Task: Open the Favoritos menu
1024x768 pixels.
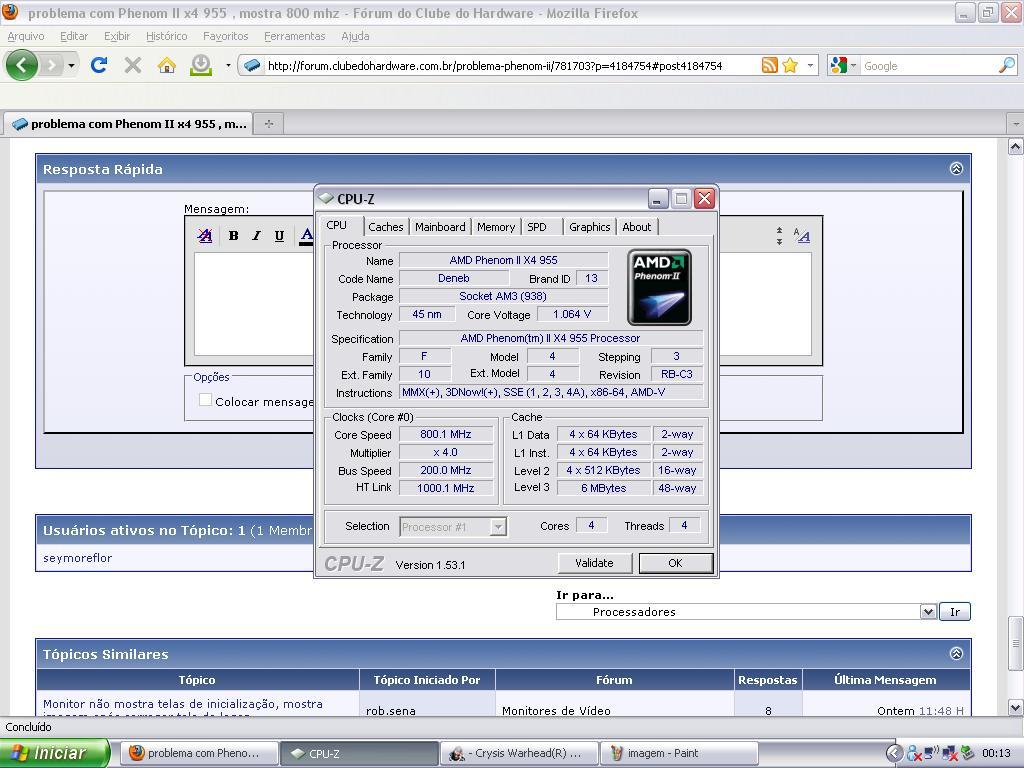Action: [225, 37]
